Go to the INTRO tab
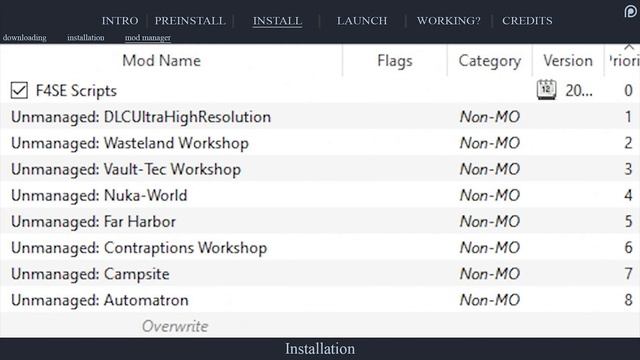This screenshot has height=360, width=640. 120,20
